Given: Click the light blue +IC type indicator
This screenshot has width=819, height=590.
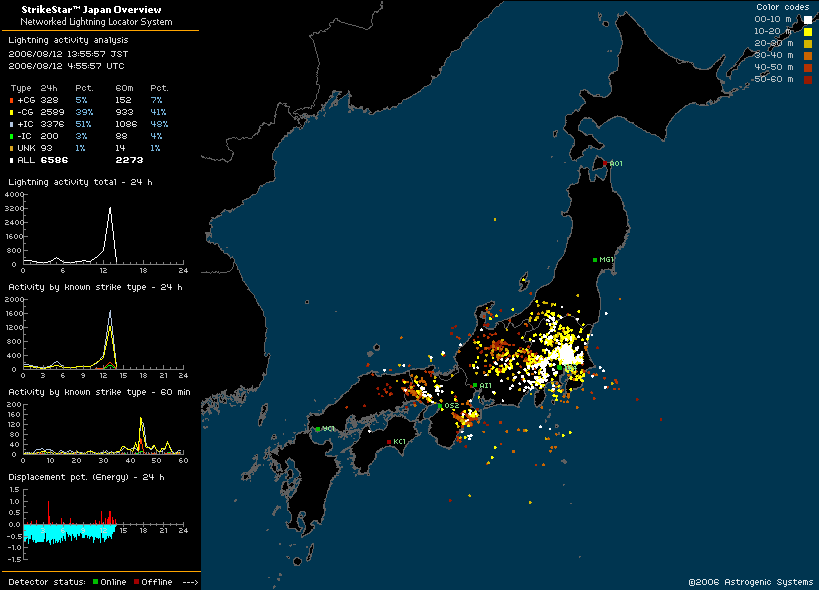Looking at the screenshot, I should (x=12, y=124).
